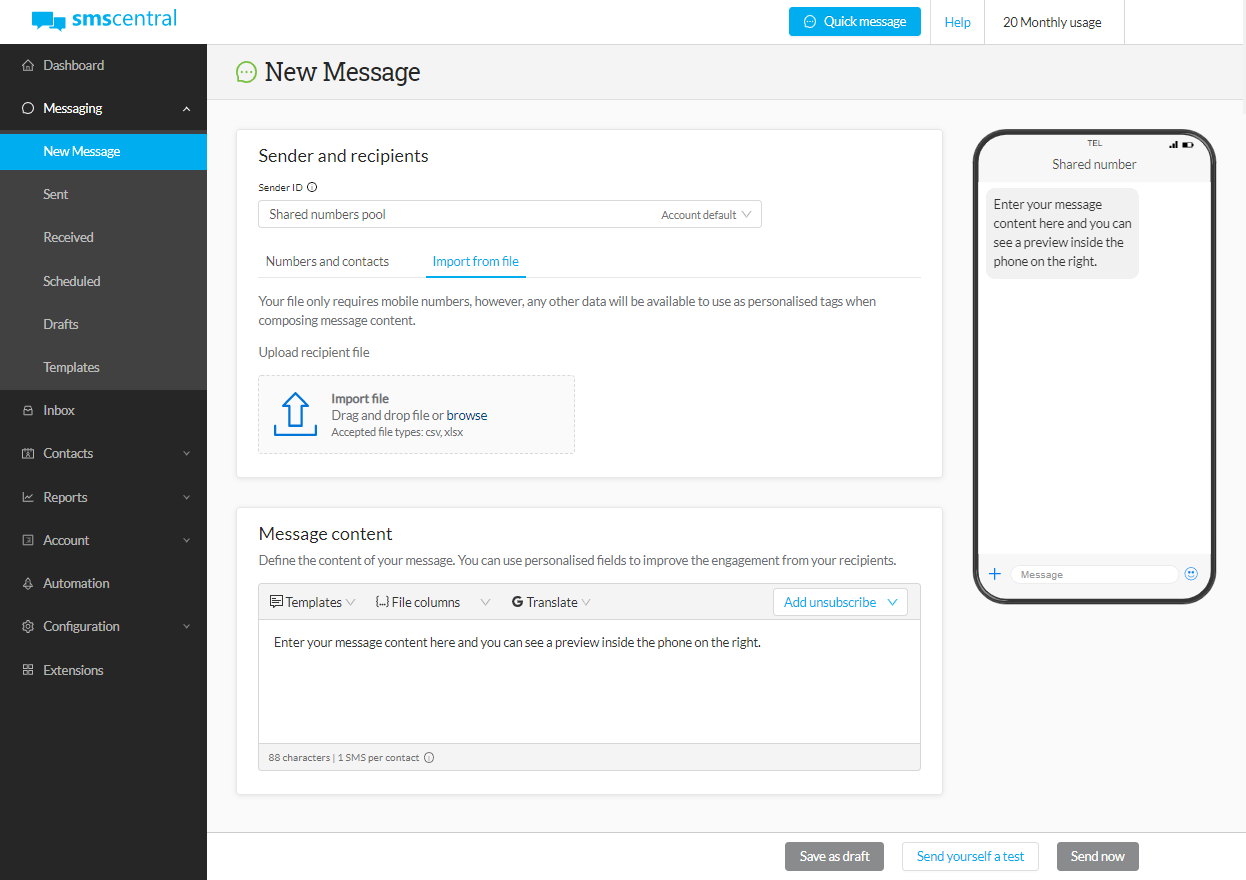The image size is (1246, 880).
Task: Open the Add unsubscribe dropdown
Action: coord(840,602)
